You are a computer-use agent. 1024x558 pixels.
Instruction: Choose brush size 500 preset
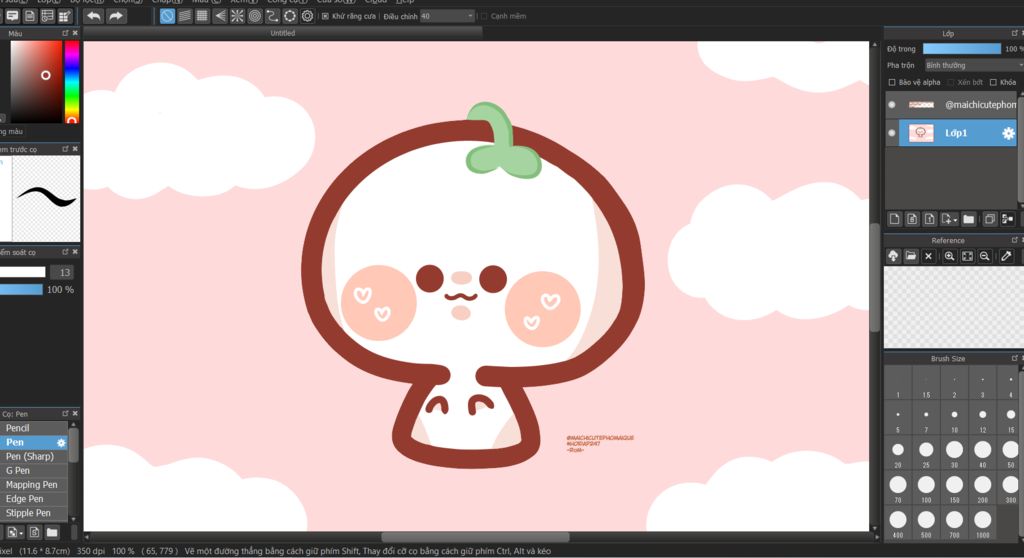click(x=926, y=523)
